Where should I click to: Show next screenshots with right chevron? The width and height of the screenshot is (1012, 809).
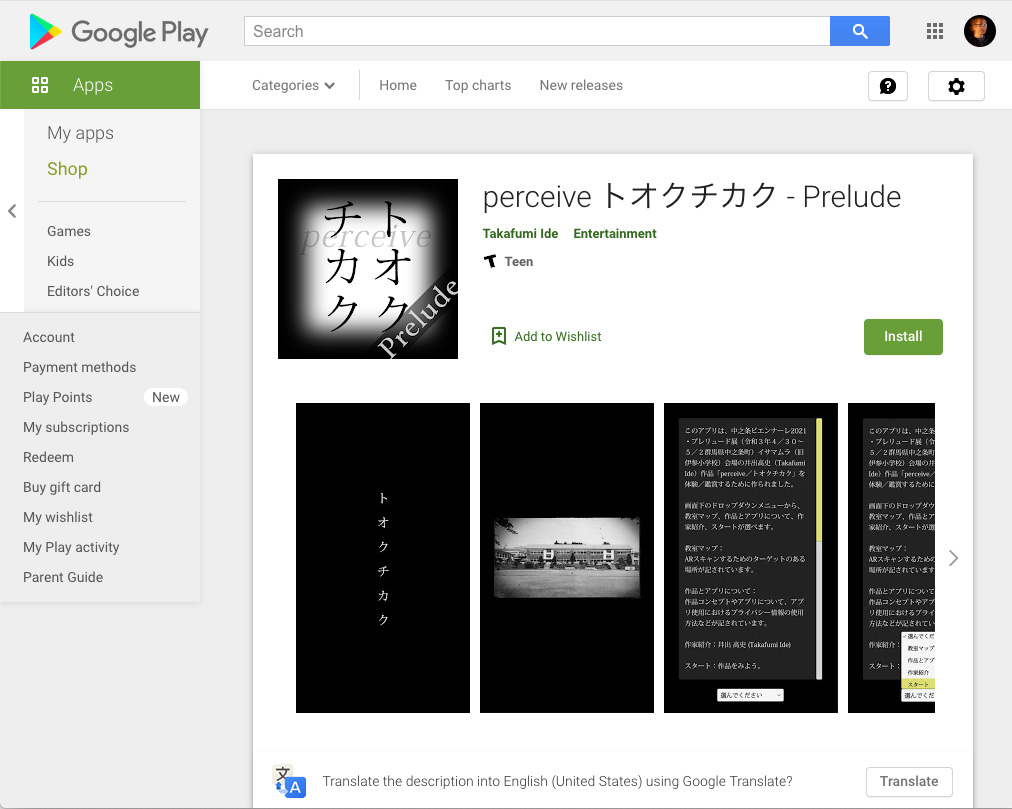tap(953, 558)
